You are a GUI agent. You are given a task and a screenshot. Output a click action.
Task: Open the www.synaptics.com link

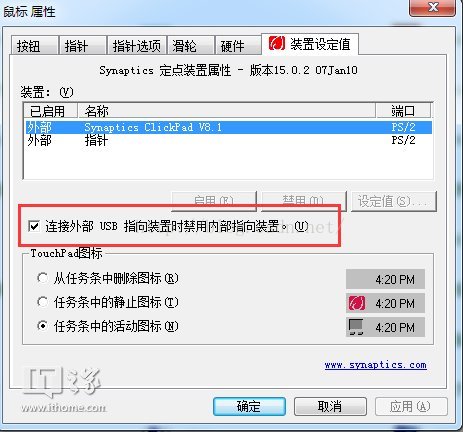[x=376, y=365]
